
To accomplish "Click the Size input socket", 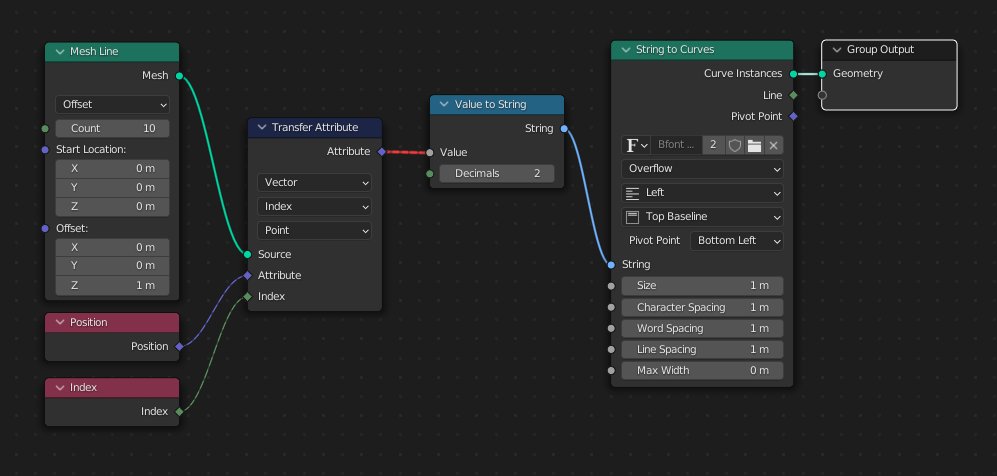I will click(611, 286).
